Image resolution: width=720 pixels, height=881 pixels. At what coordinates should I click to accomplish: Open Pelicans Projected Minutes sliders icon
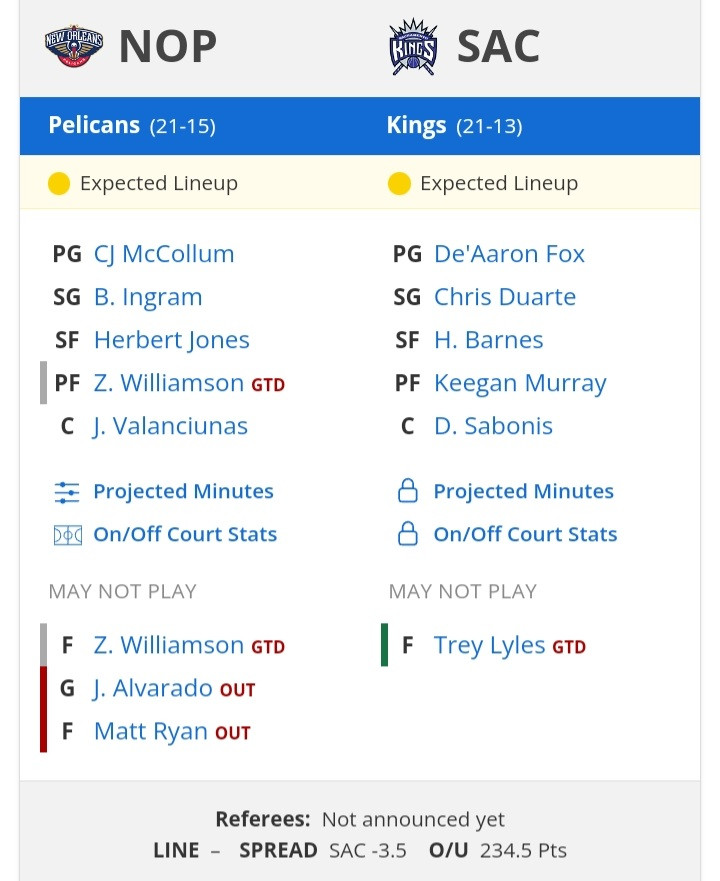click(67, 492)
